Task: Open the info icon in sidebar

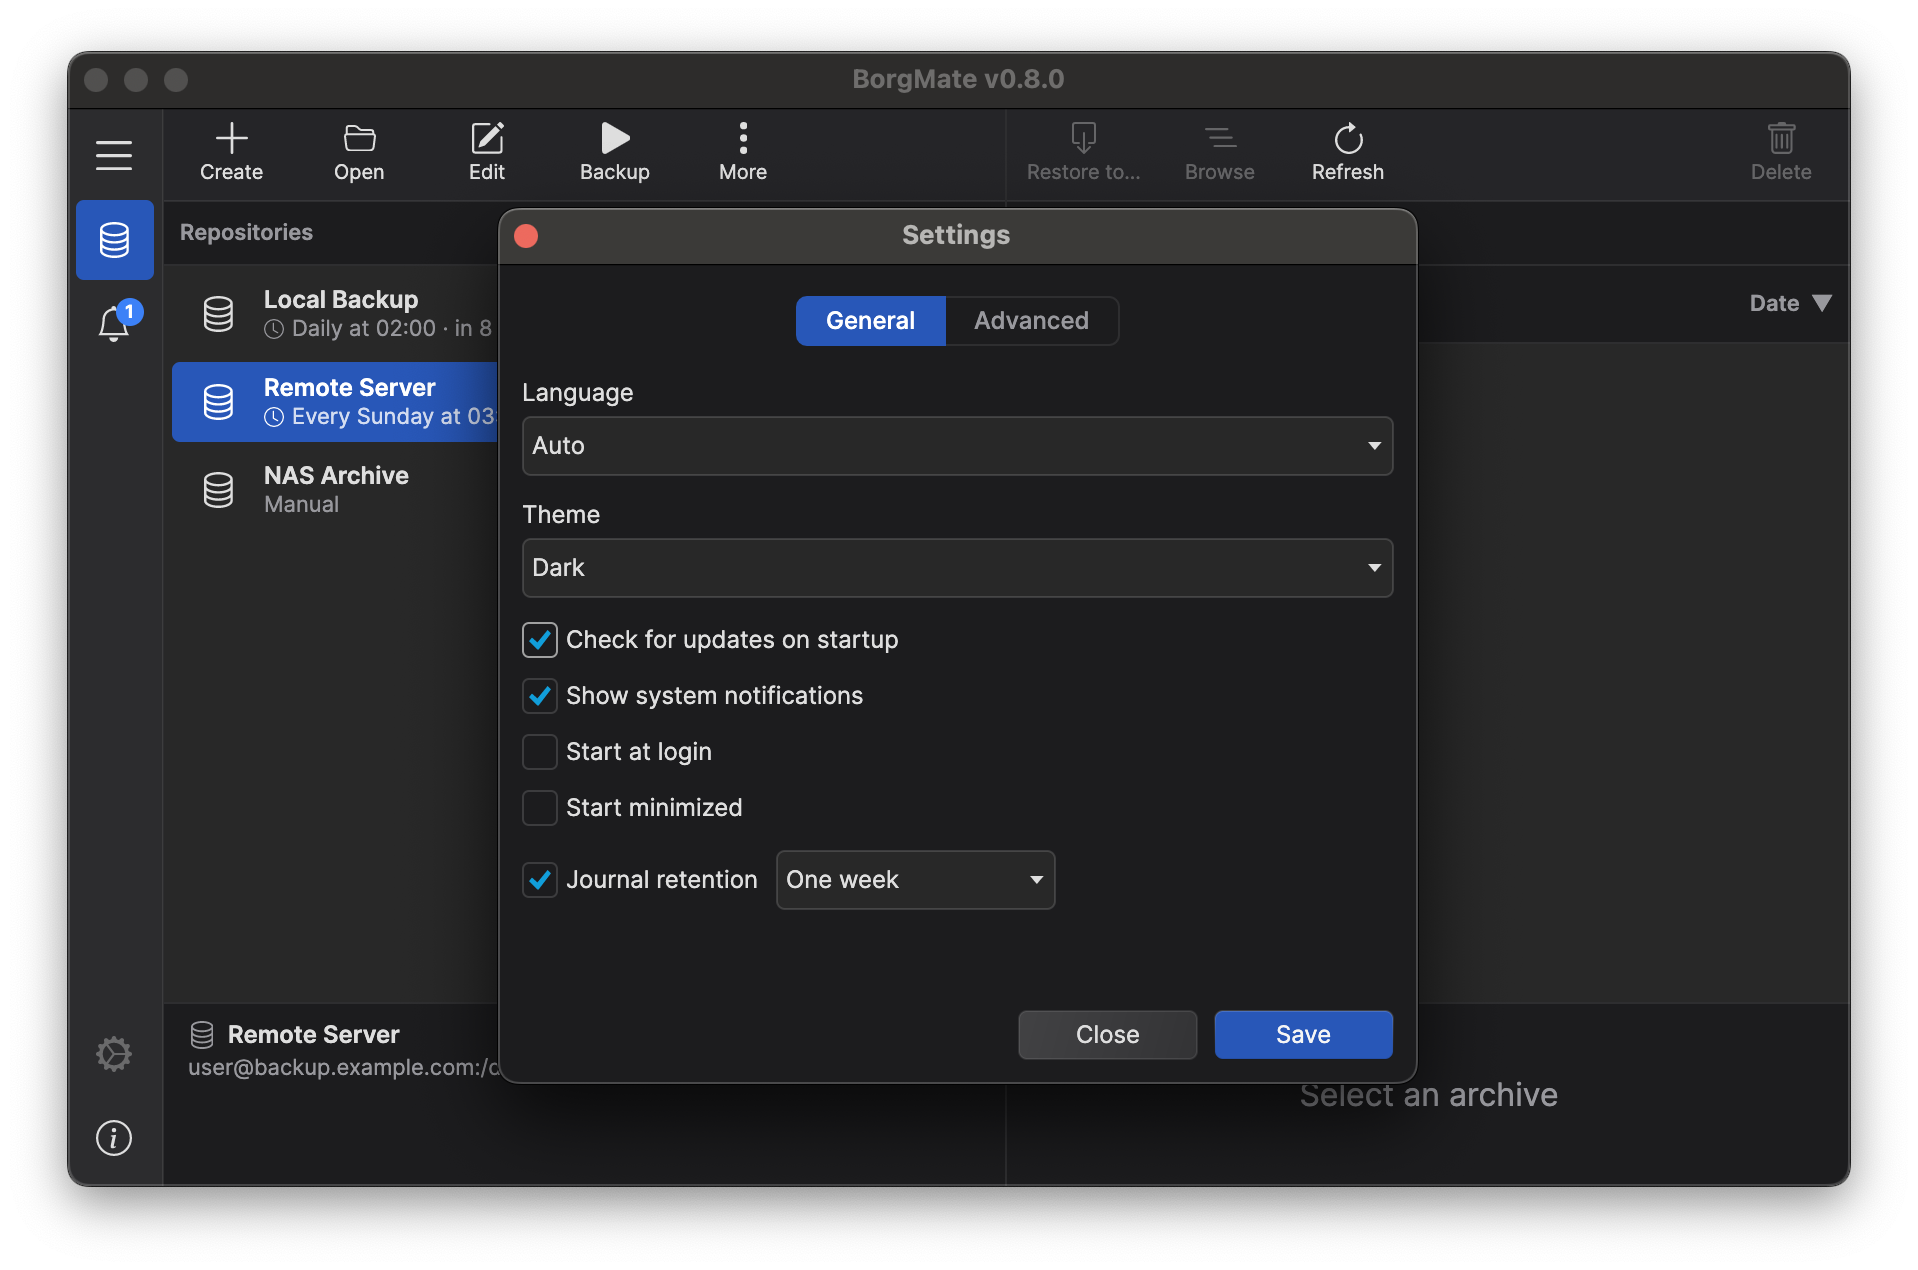Action: pyautogui.click(x=114, y=1138)
